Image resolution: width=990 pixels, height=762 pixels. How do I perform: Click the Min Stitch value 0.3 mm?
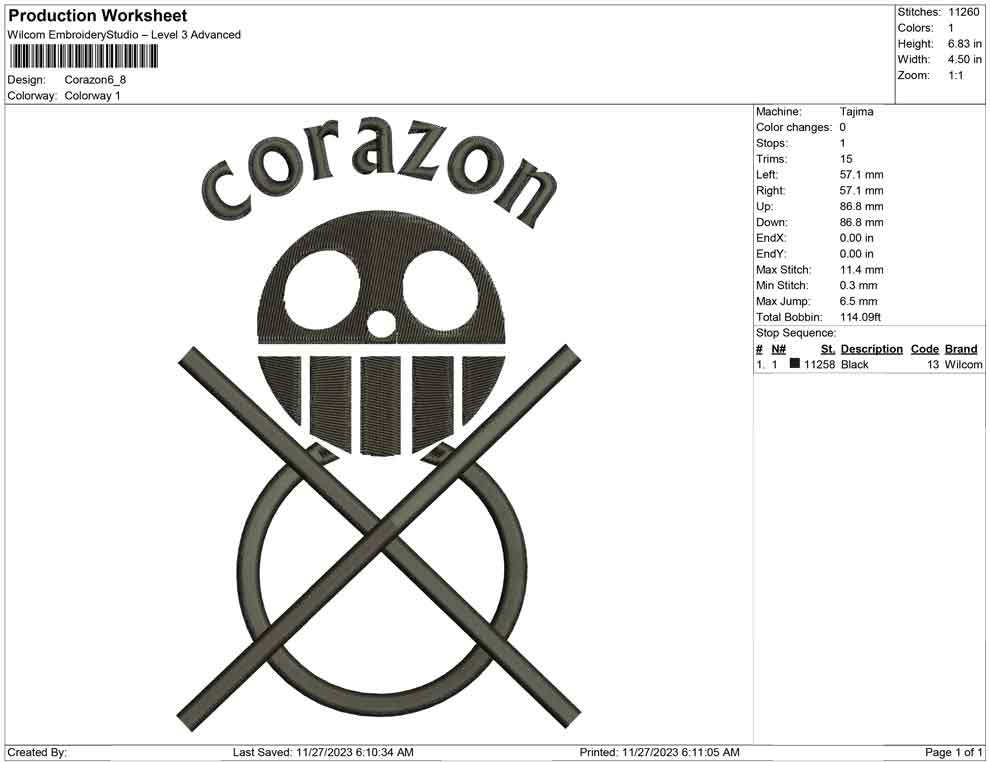pyautogui.click(x=859, y=285)
